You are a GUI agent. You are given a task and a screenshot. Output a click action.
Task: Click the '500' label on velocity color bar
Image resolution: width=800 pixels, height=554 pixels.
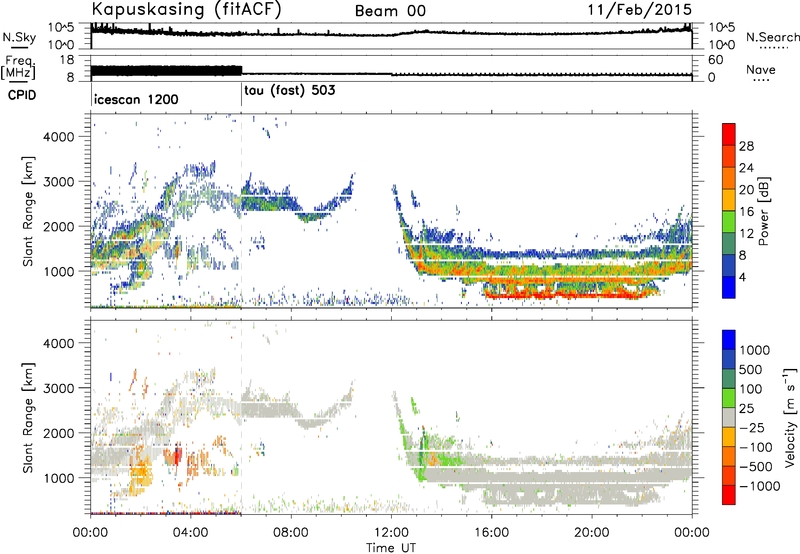tap(751, 369)
